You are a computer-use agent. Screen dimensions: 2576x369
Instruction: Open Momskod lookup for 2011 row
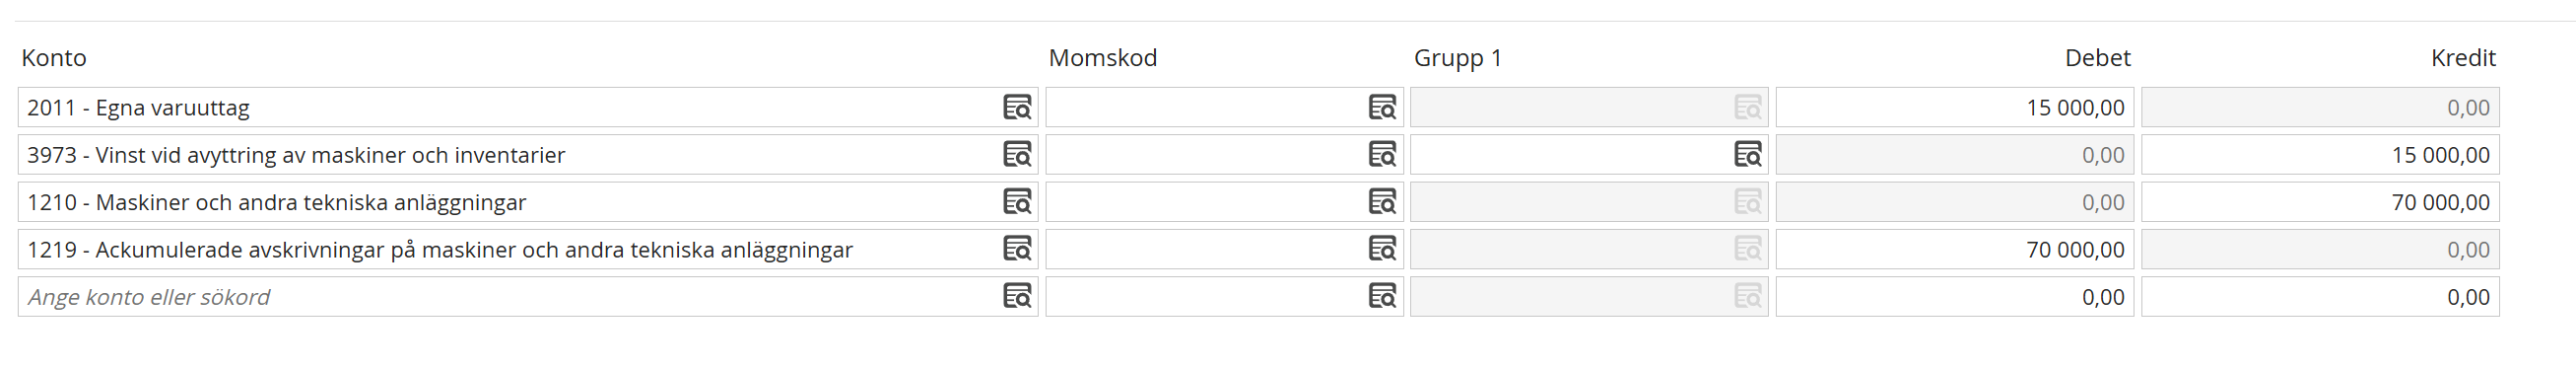click(x=1382, y=107)
